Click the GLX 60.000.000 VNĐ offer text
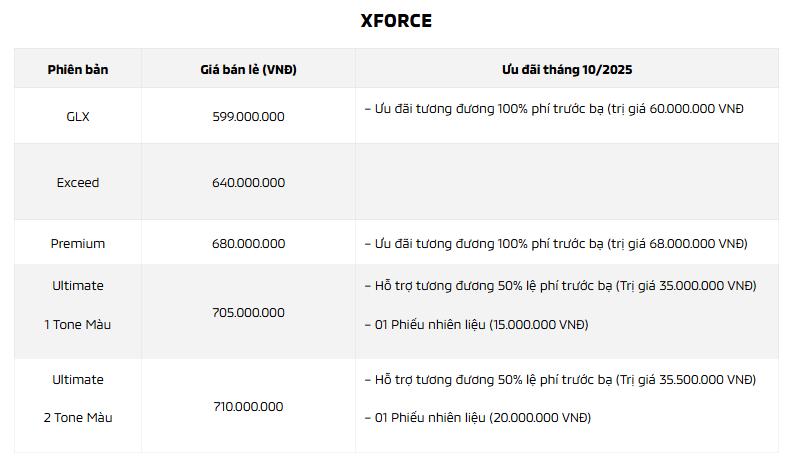This screenshot has width=793, height=464. click(554, 108)
